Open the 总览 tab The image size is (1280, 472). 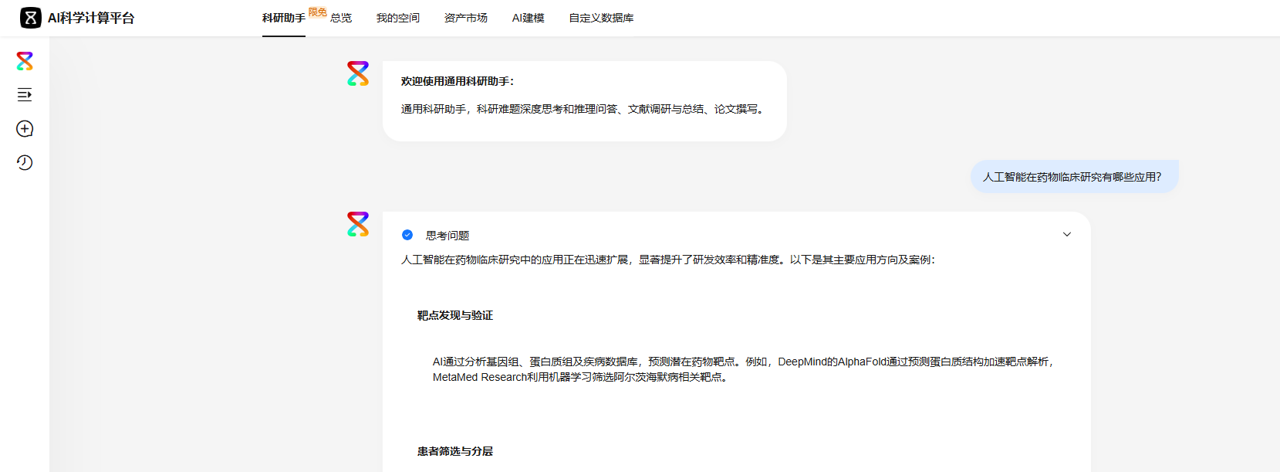[x=341, y=18]
